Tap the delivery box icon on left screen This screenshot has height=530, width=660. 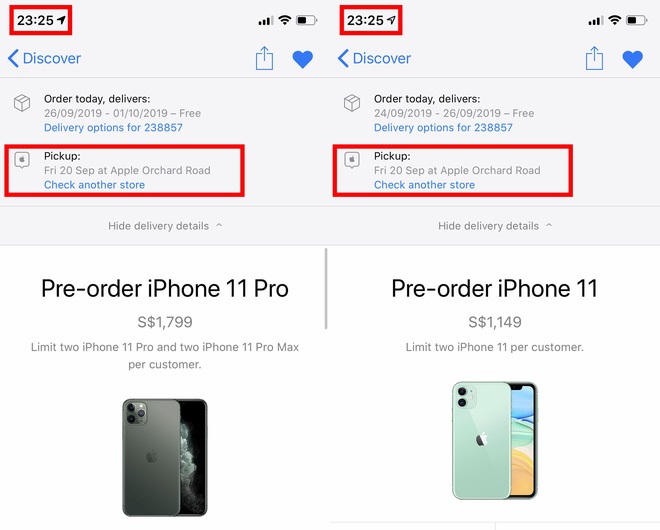[x=22, y=103]
